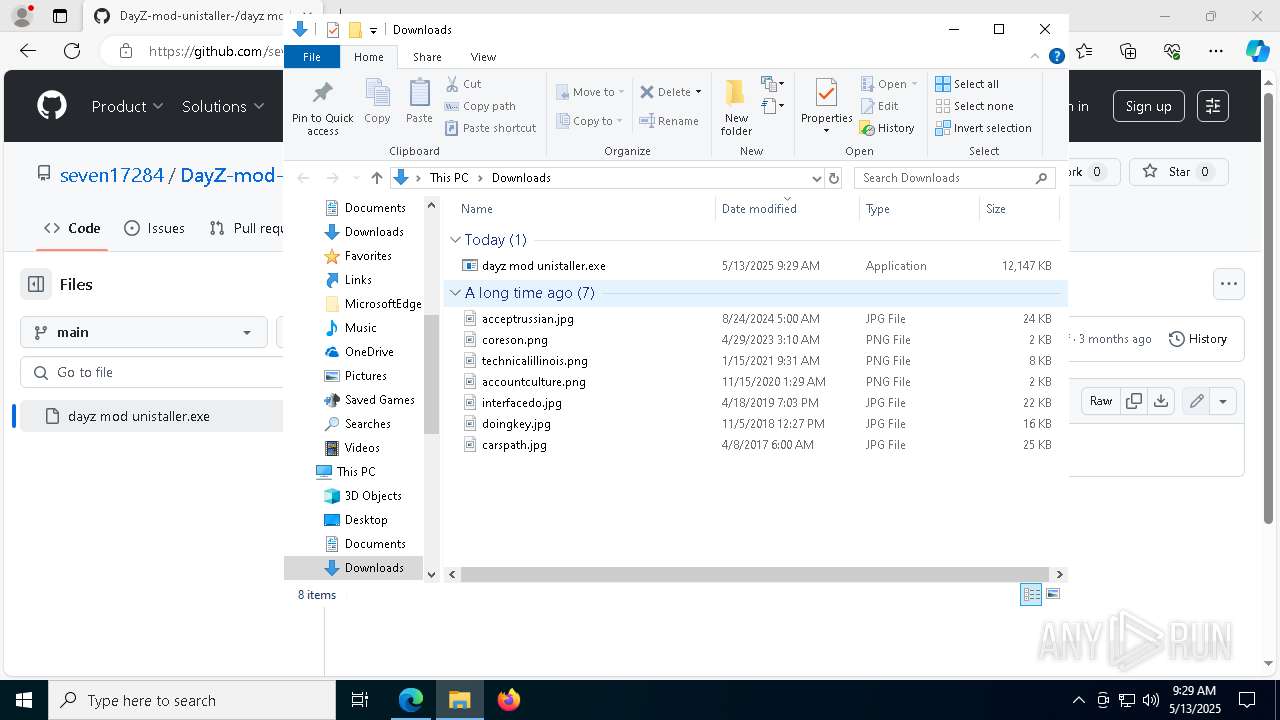1280x720 pixels.
Task: Open file Properties in ribbon
Action: click(826, 107)
